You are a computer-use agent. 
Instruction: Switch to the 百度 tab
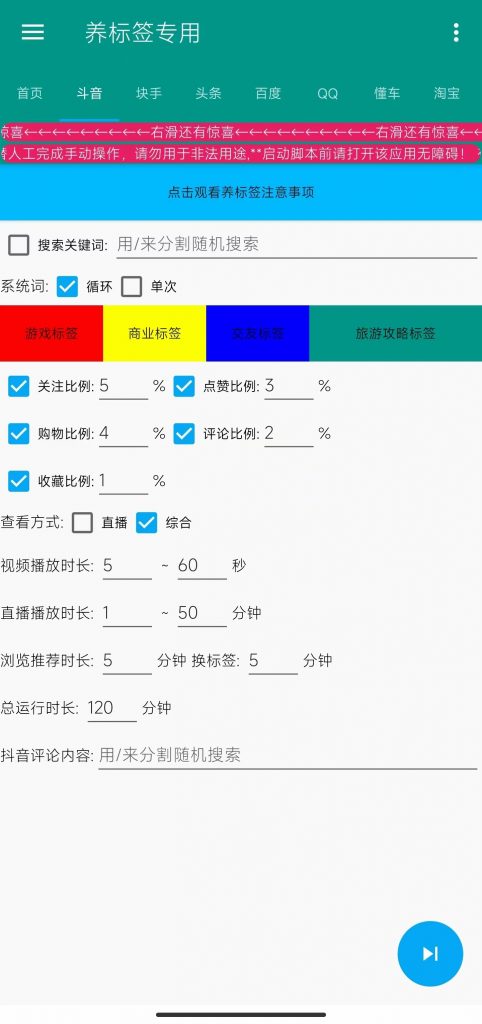[268, 93]
